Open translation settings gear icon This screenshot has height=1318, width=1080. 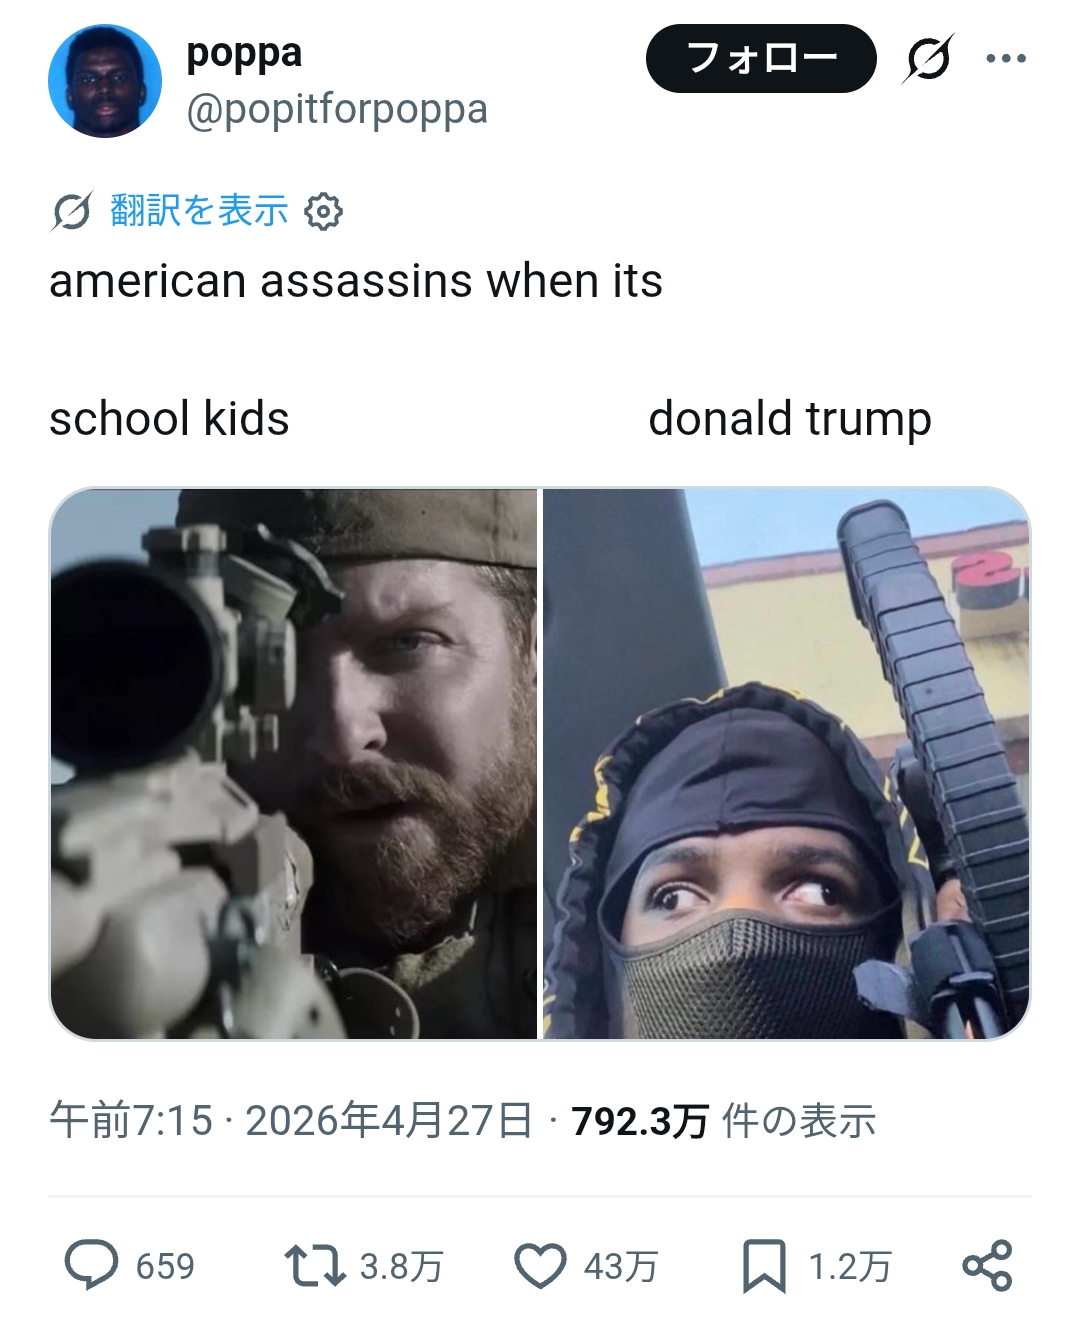(x=323, y=212)
